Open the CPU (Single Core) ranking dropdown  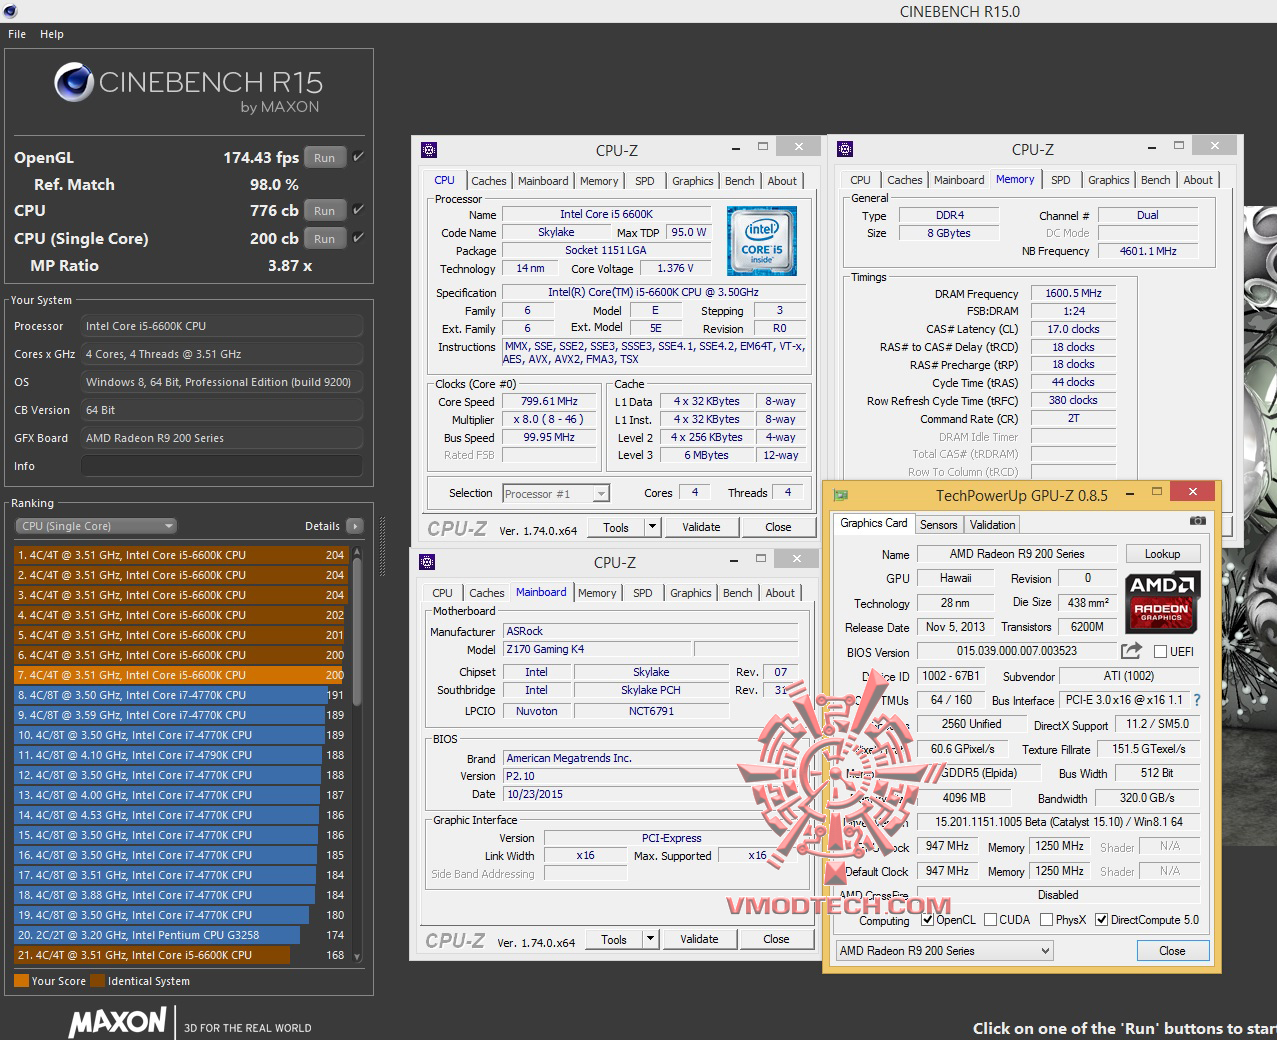pyautogui.click(x=96, y=526)
